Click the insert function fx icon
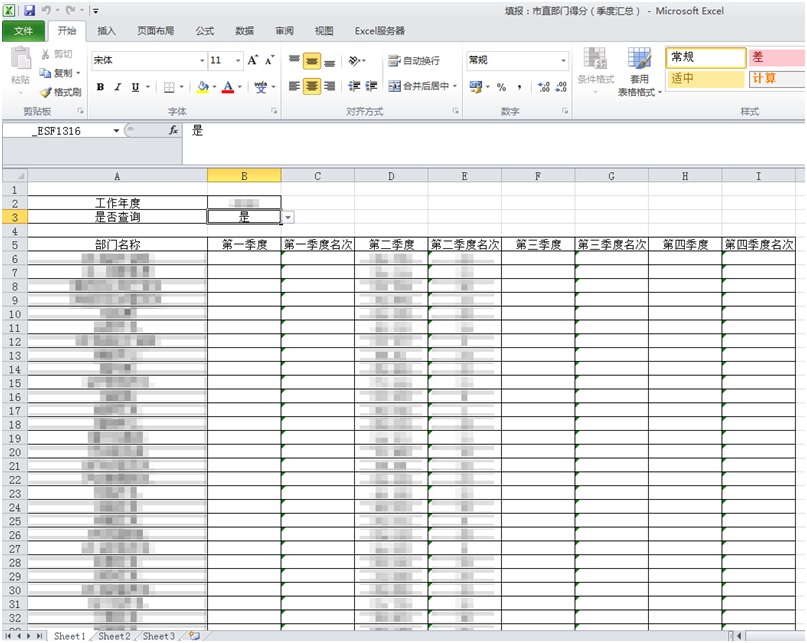807x643 pixels. (x=173, y=131)
